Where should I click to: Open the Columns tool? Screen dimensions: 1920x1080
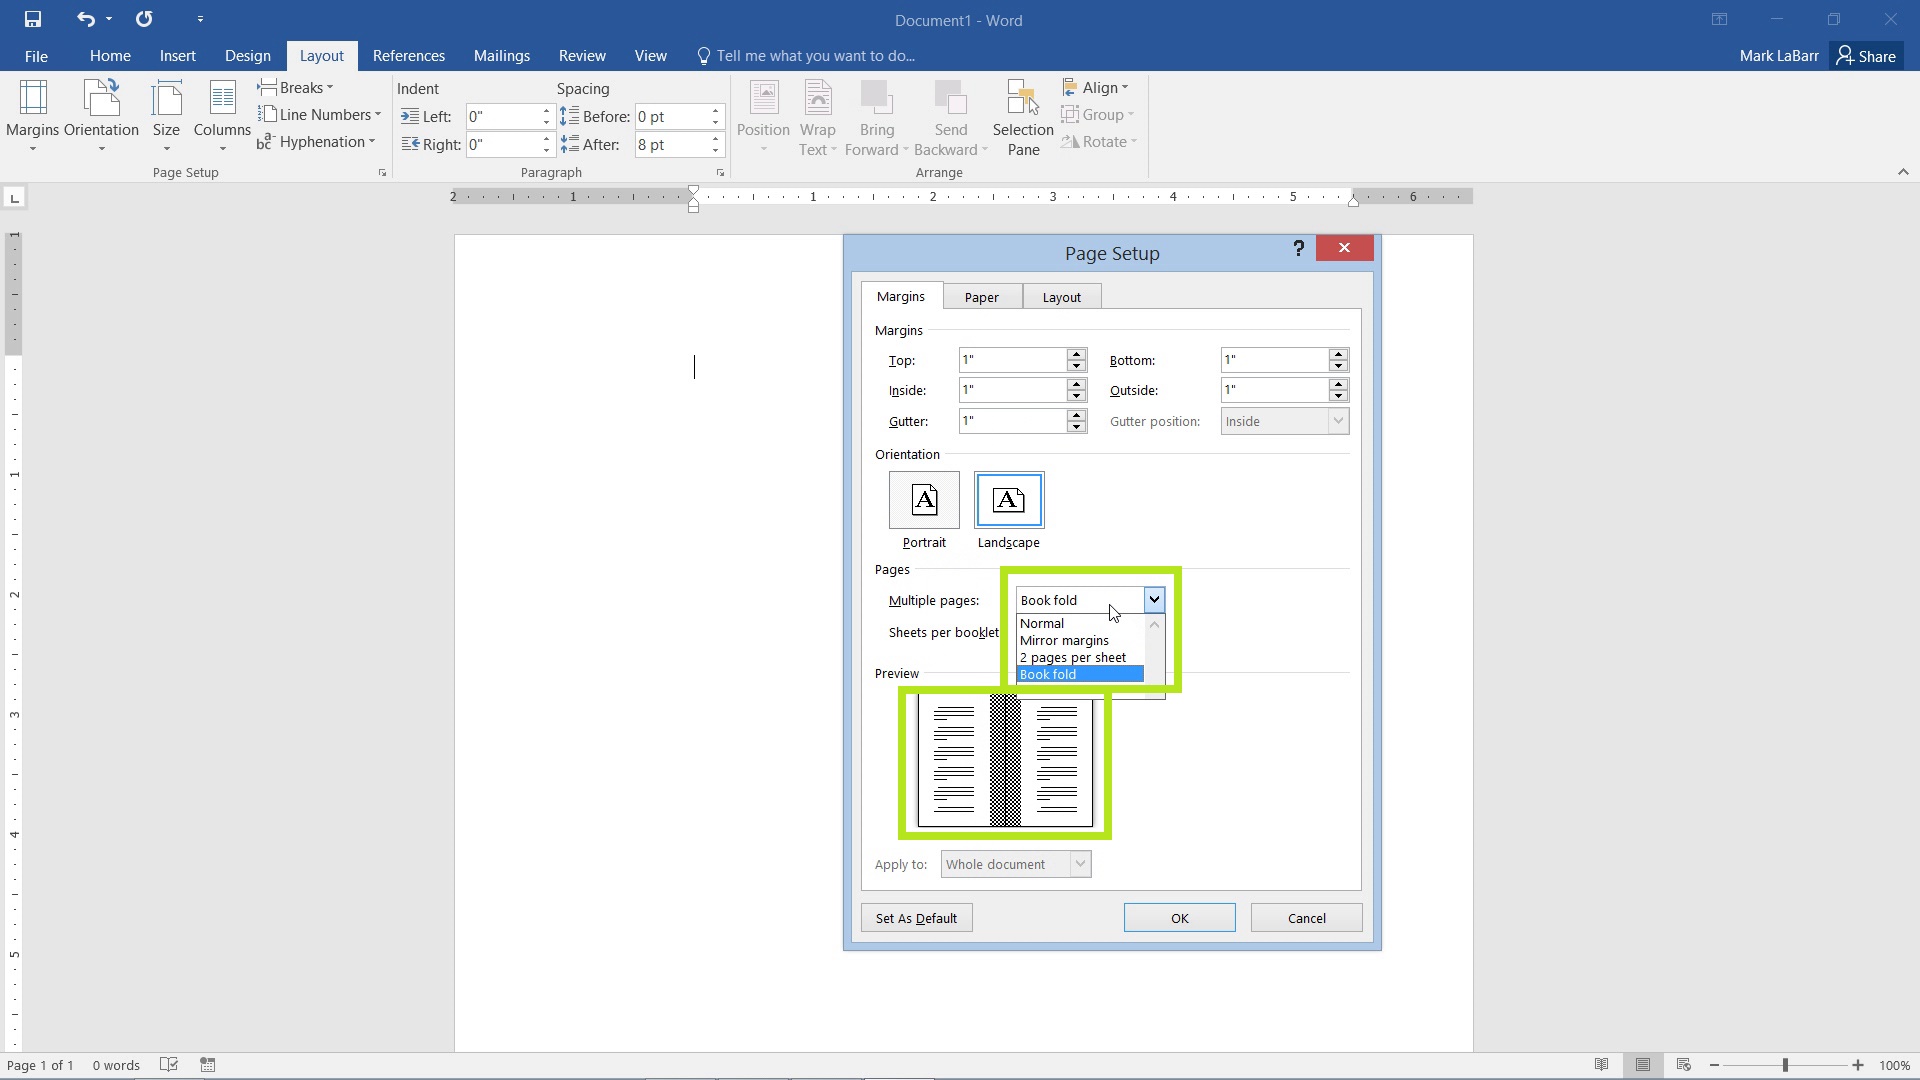click(x=221, y=115)
